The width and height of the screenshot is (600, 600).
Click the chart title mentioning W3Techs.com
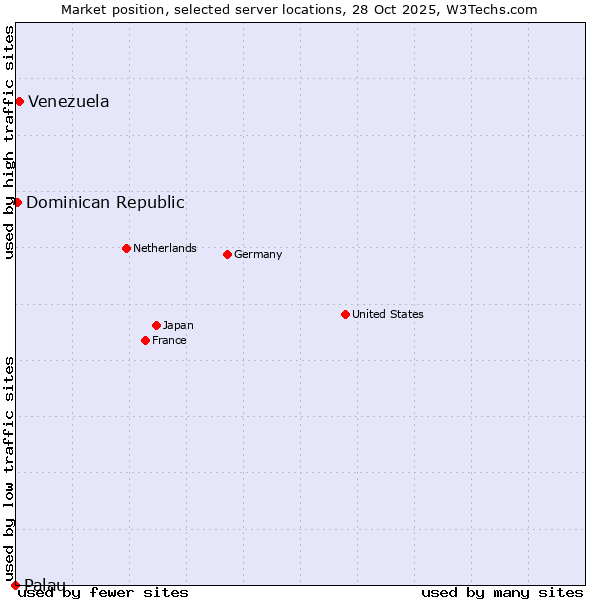tap(299, 9)
